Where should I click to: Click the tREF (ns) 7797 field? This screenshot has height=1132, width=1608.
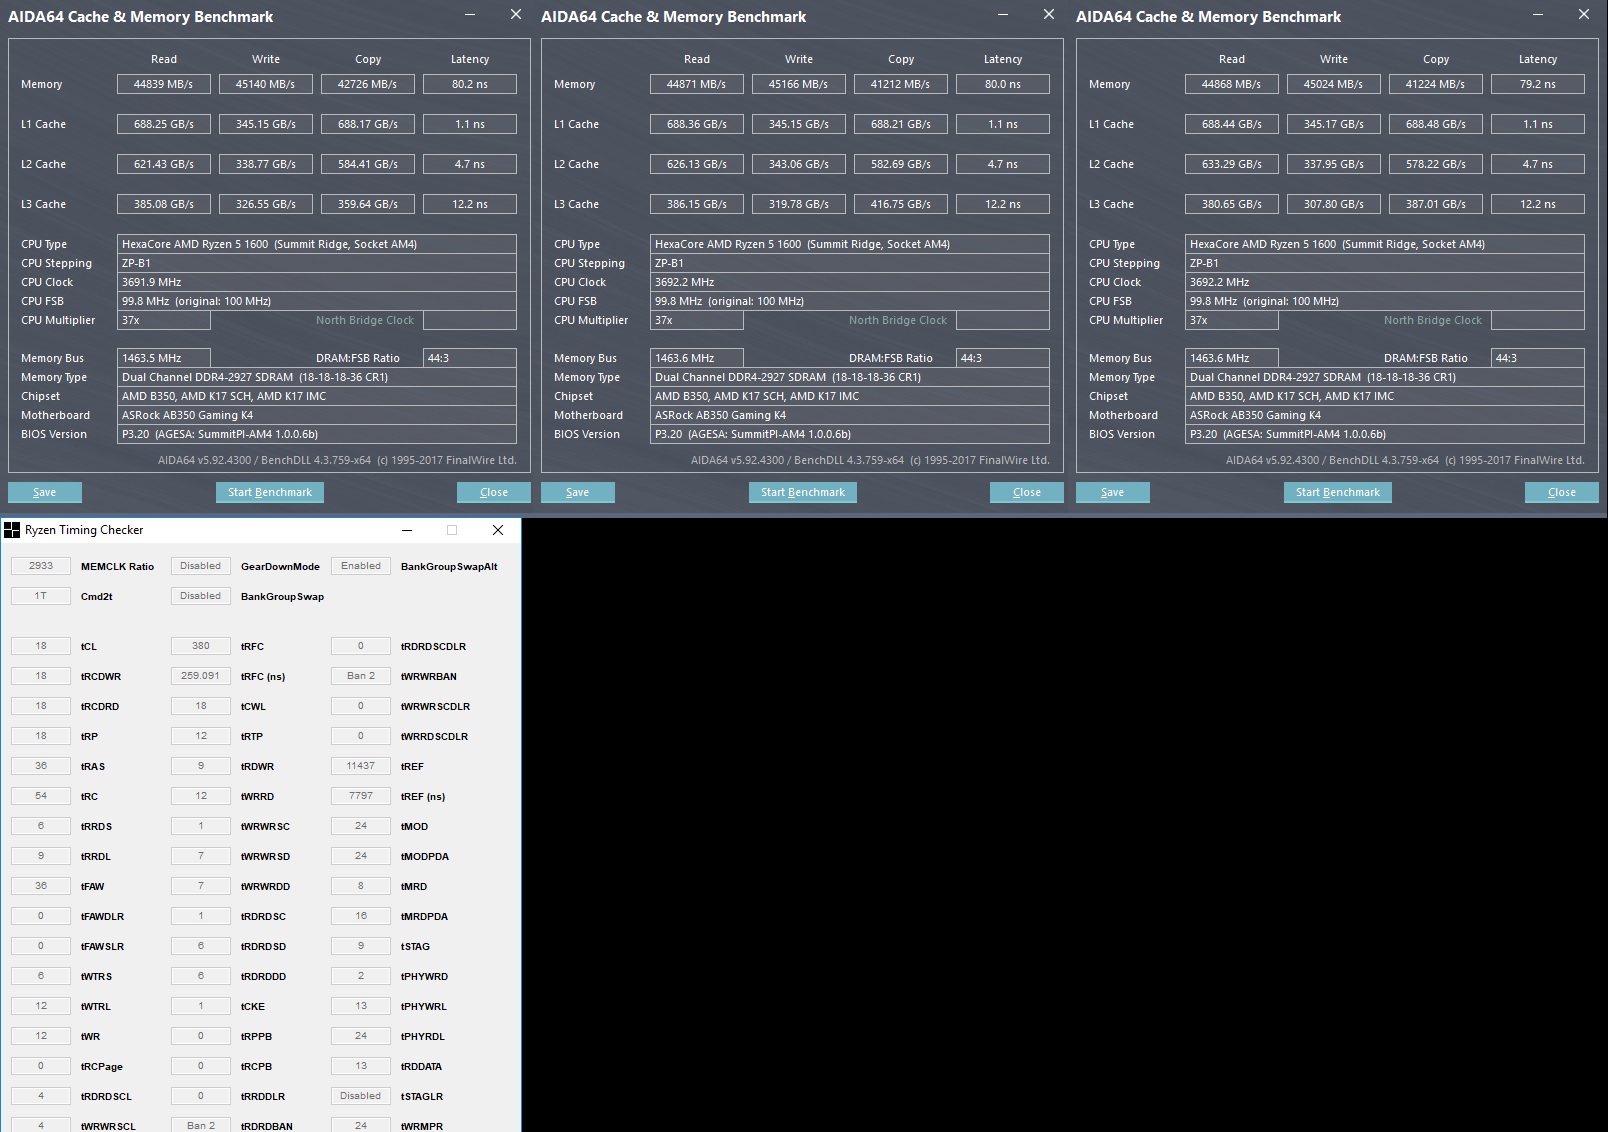point(361,796)
